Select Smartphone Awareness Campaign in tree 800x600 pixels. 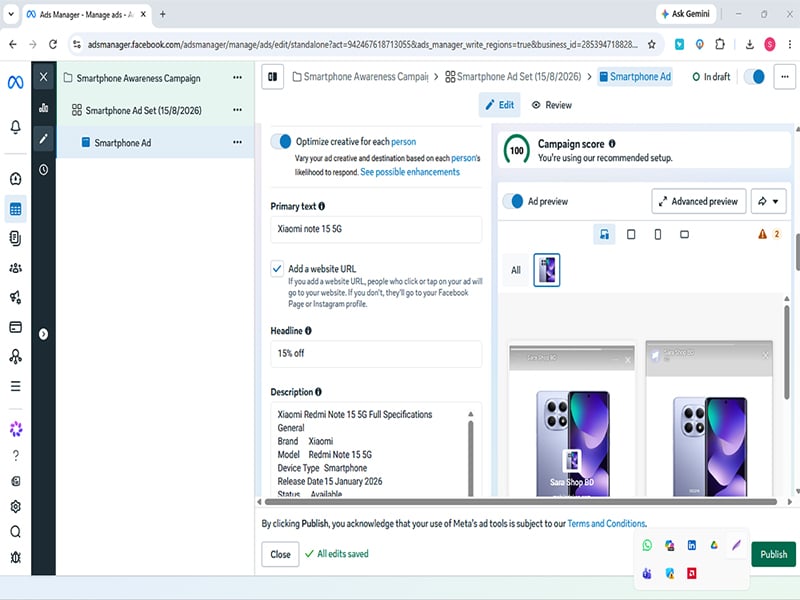[138, 78]
